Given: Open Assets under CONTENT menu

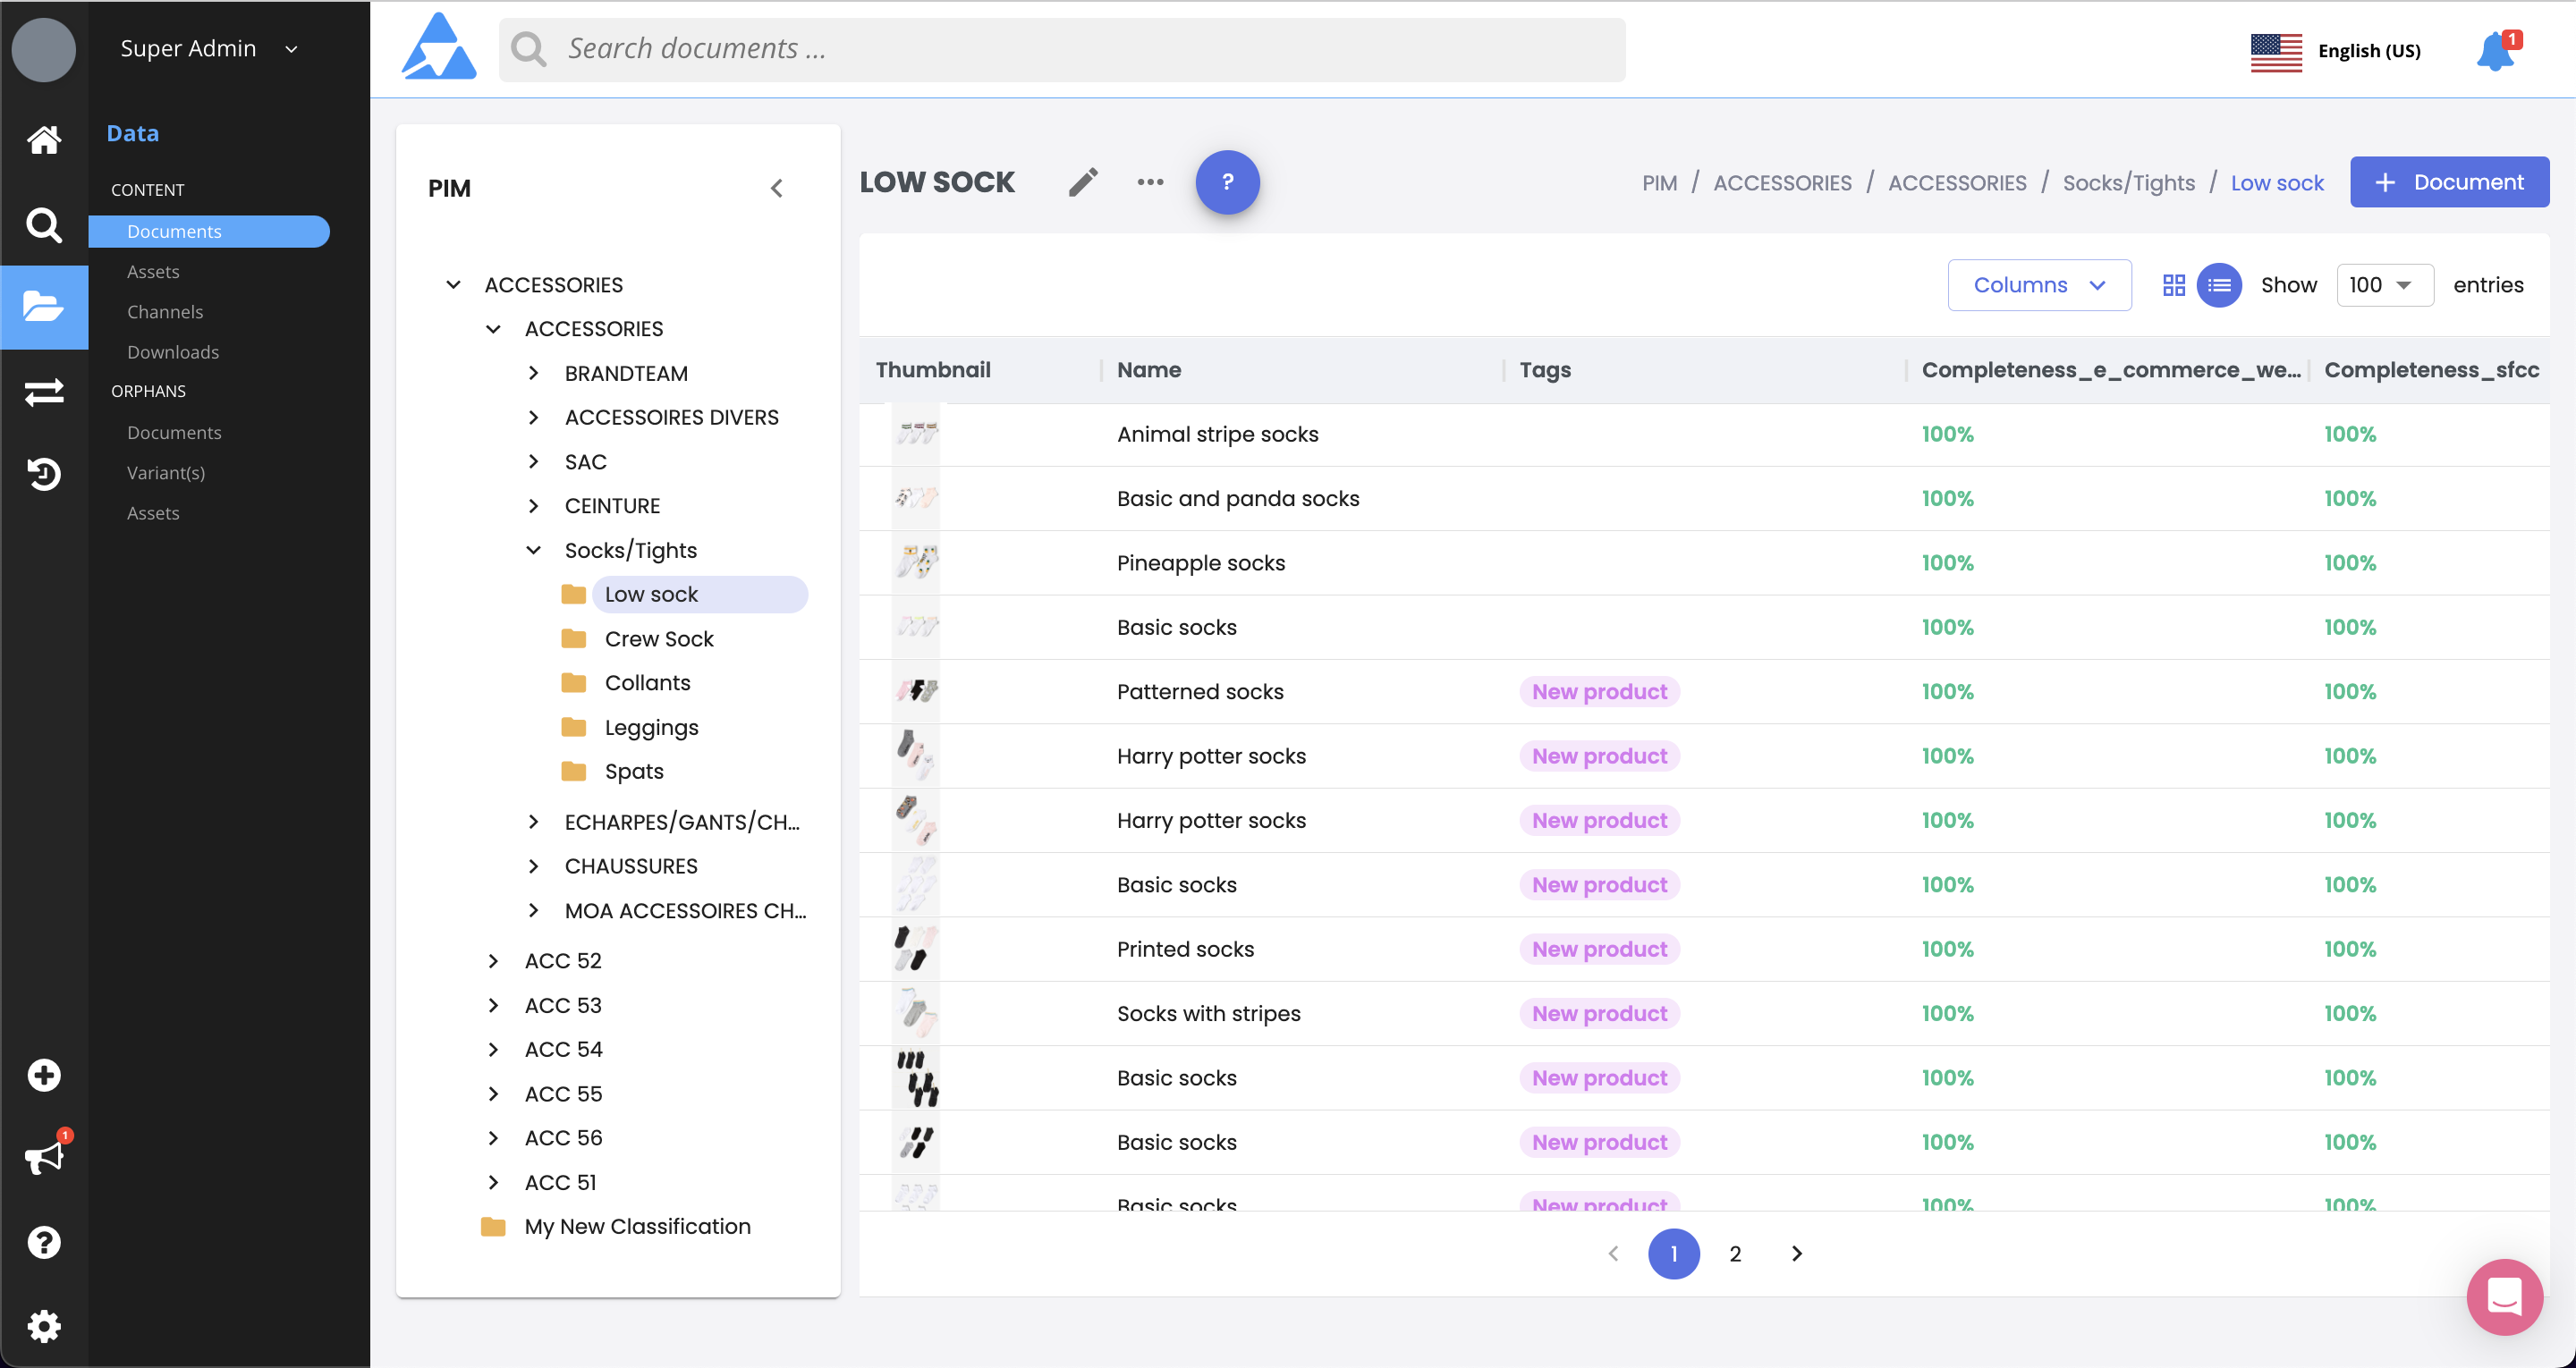Looking at the screenshot, I should [153, 272].
